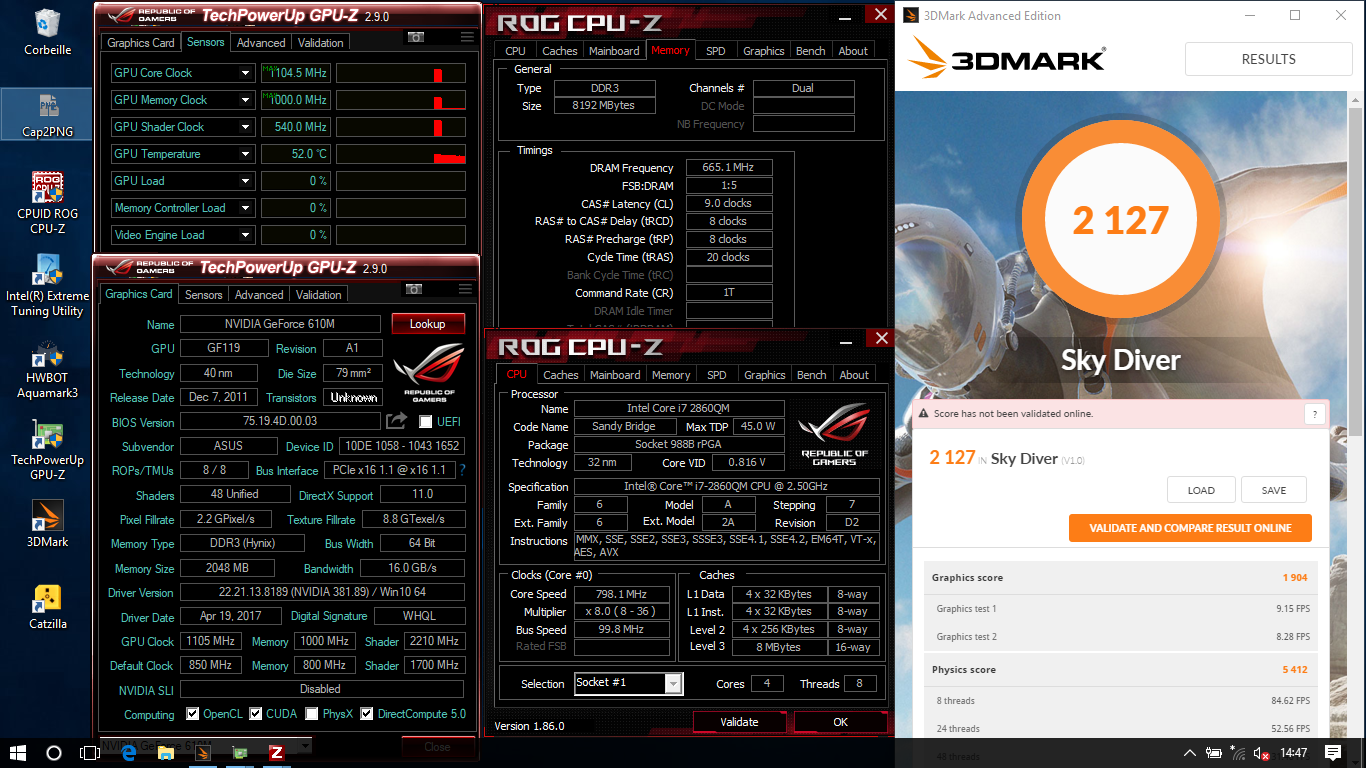Image resolution: width=1366 pixels, height=768 pixels.
Task: Open the Action Center notification icon
Action: pyautogui.click(x=1333, y=752)
